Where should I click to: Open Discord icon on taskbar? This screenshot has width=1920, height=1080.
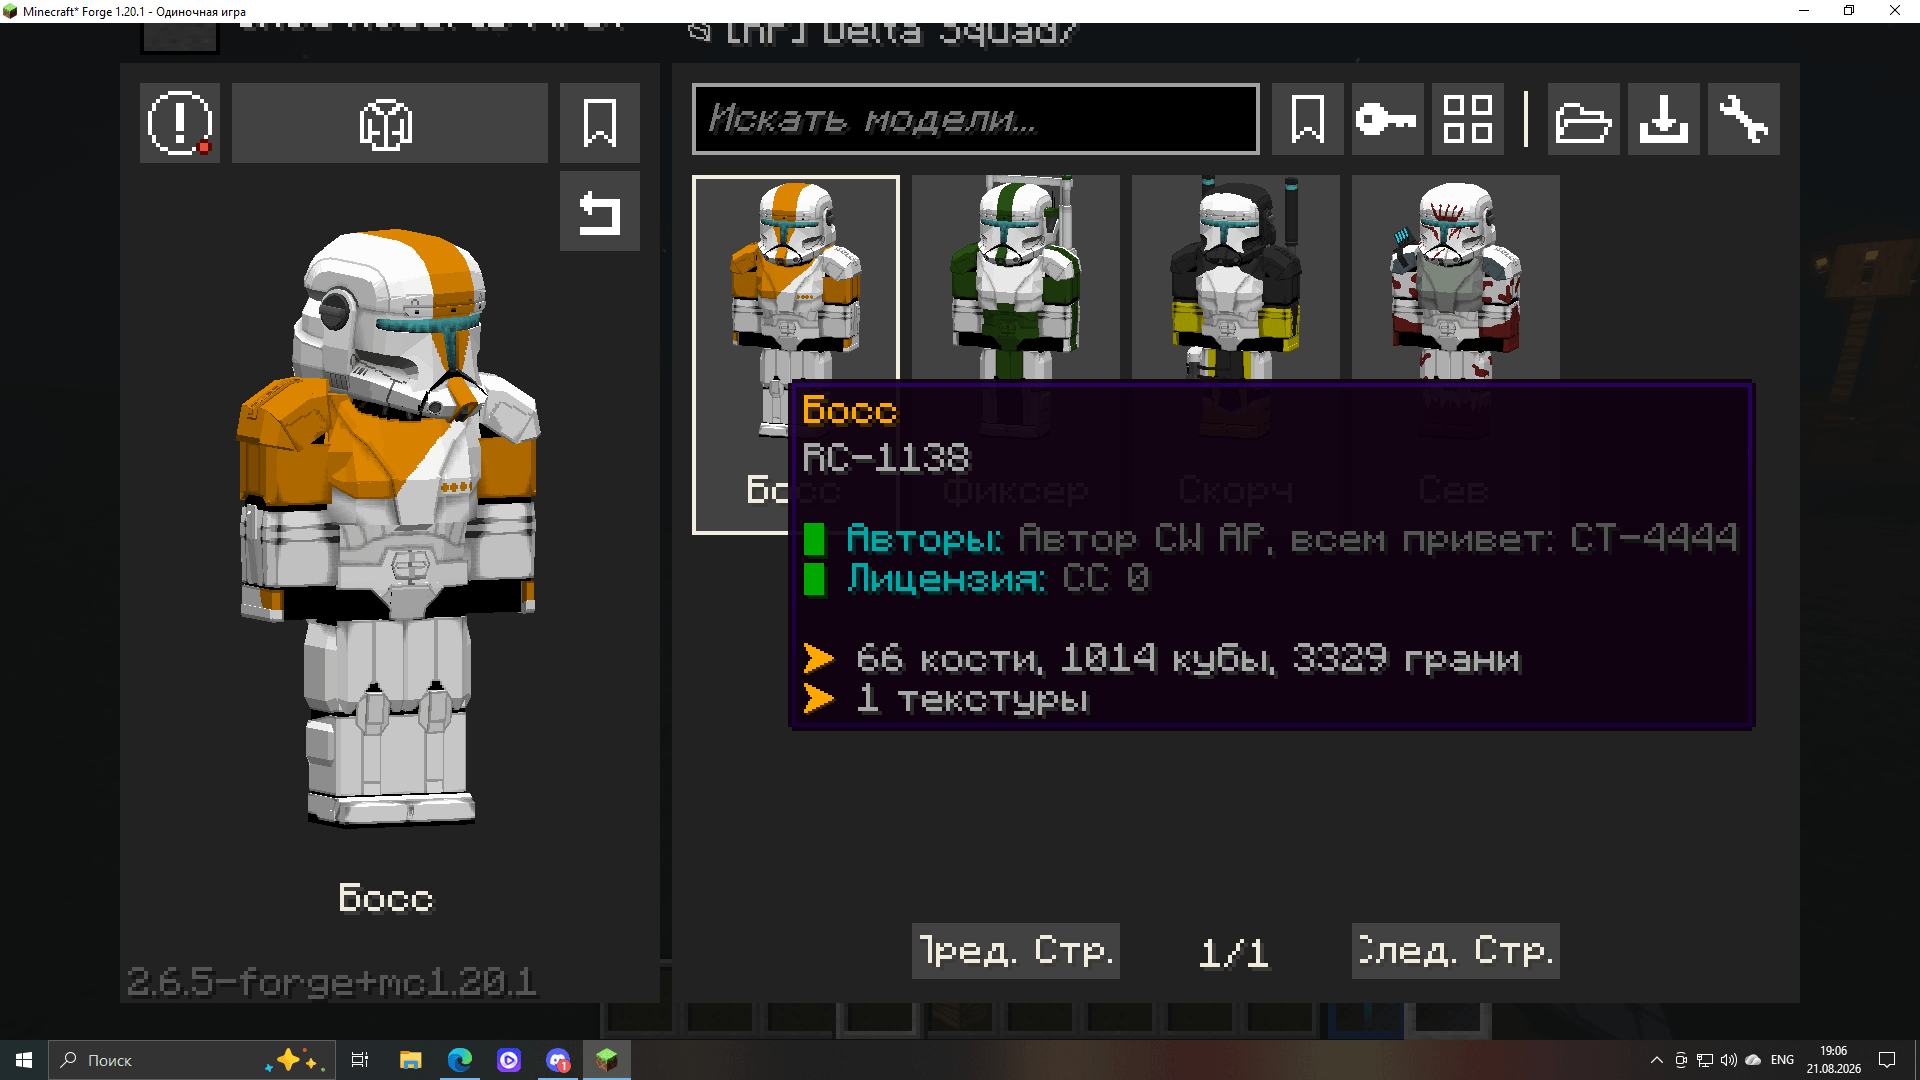click(x=558, y=1060)
